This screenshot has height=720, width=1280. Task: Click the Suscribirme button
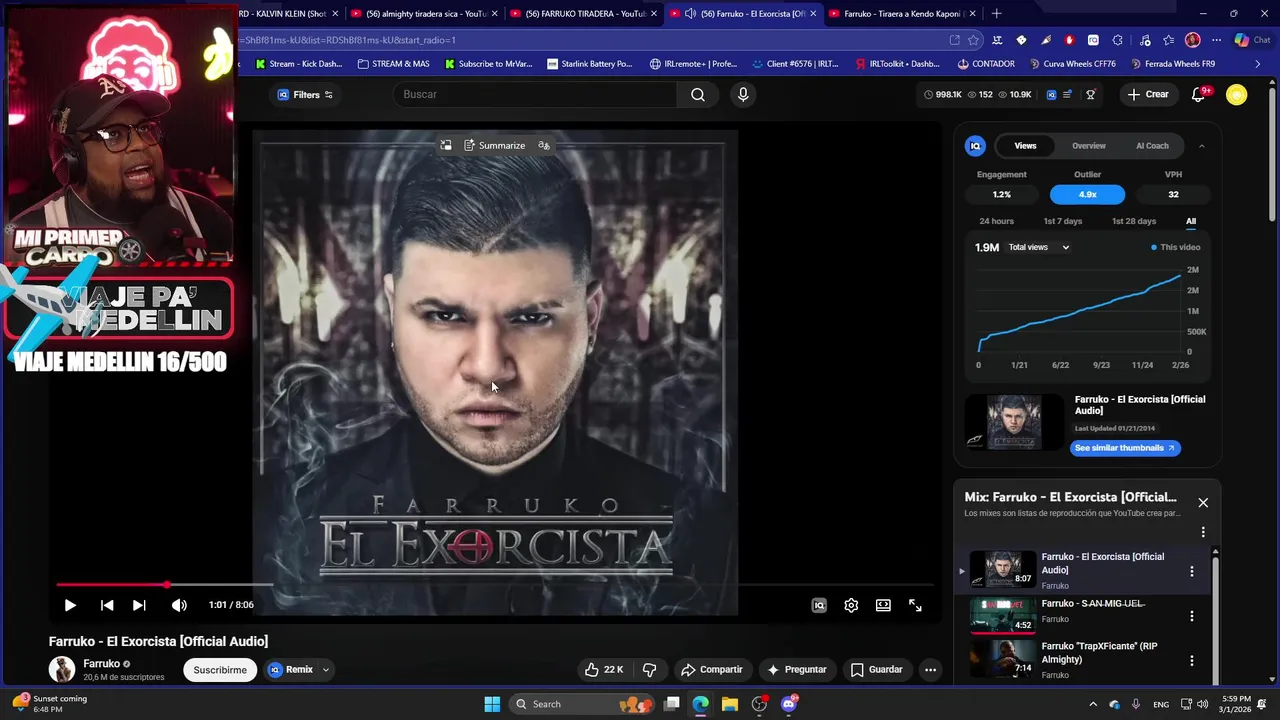tap(220, 670)
